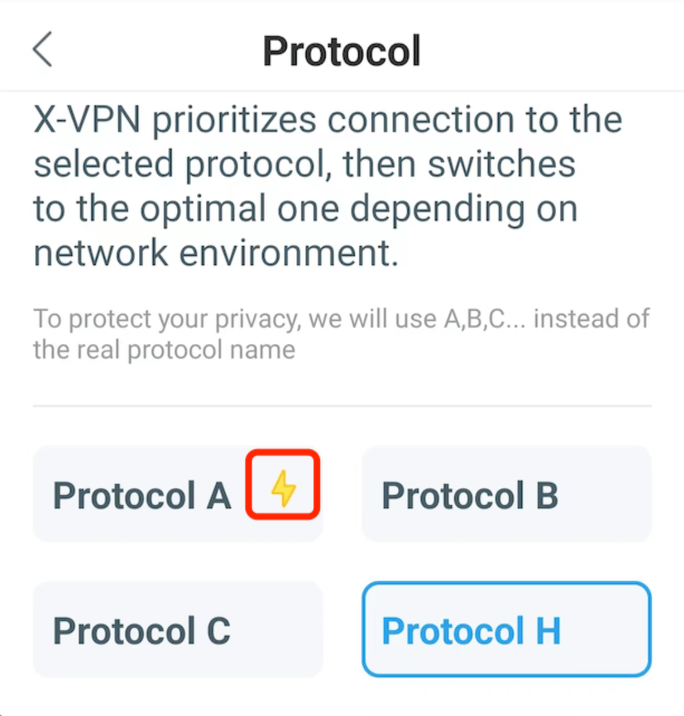This screenshot has height=716, width=684.
Task: Click the 'To protect your privacy' phrase
Action: point(167,319)
